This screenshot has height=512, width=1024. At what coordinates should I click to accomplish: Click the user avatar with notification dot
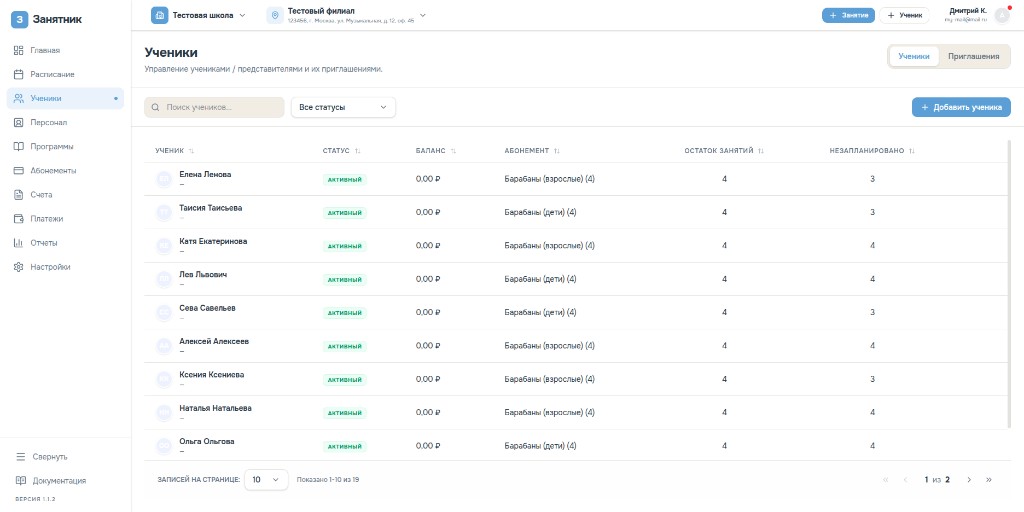pyautogui.click(x=1002, y=15)
